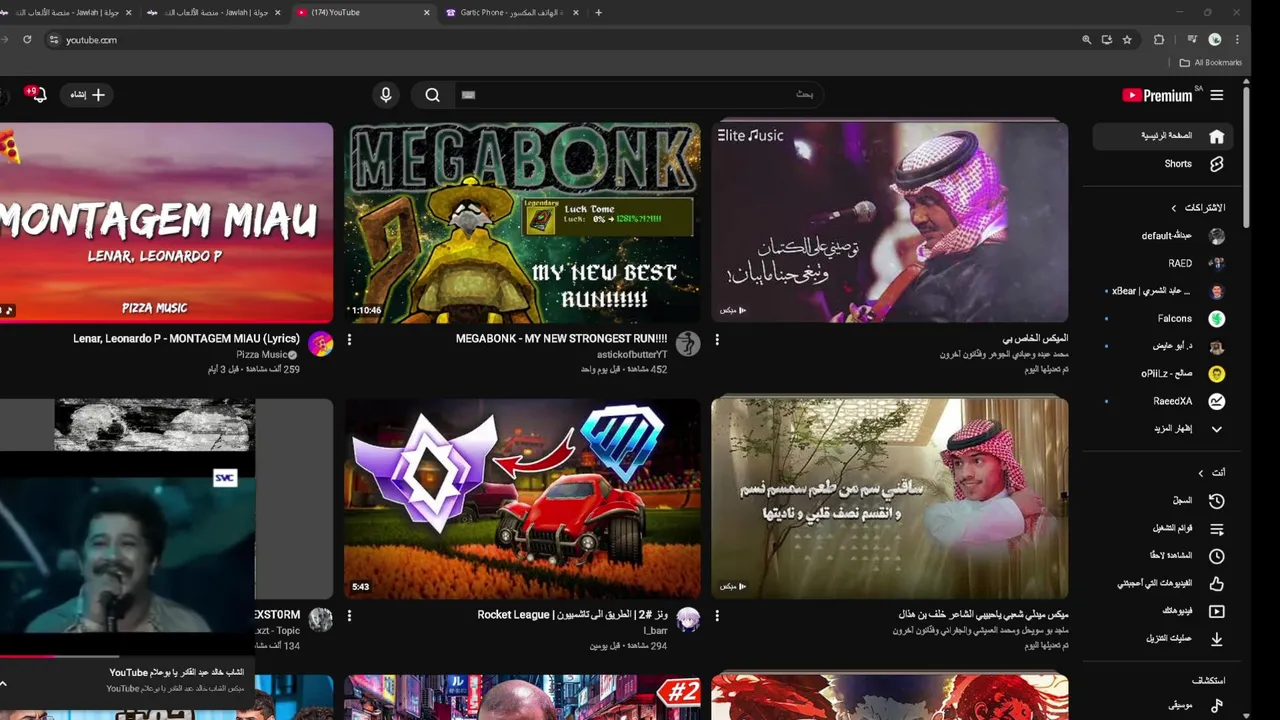Open the د. أبو عايض subscription channel
The width and height of the screenshot is (1280, 720).
(x=1162, y=346)
